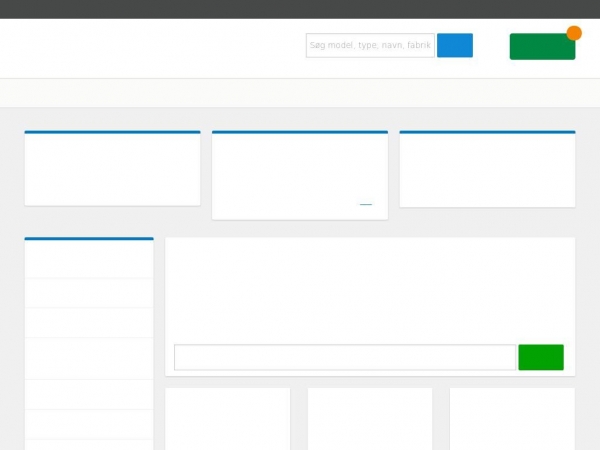Click the blue button beside the search field

[x=455, y=46]
